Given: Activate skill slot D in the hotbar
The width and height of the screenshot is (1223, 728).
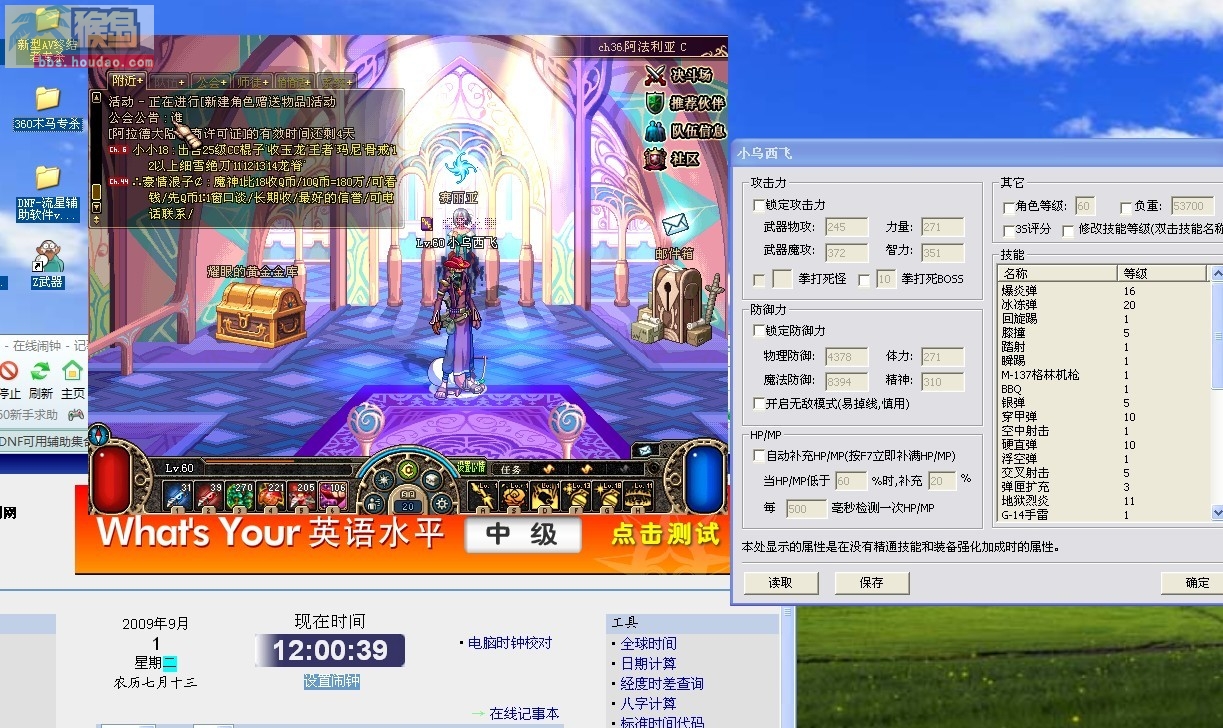Looking at the screenshot, I should [x=544, y=494].
